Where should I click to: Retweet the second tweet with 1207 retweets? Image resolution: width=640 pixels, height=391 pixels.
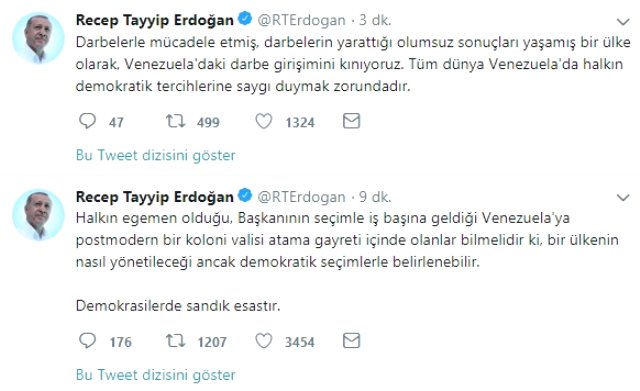click(x=176, y=341)
